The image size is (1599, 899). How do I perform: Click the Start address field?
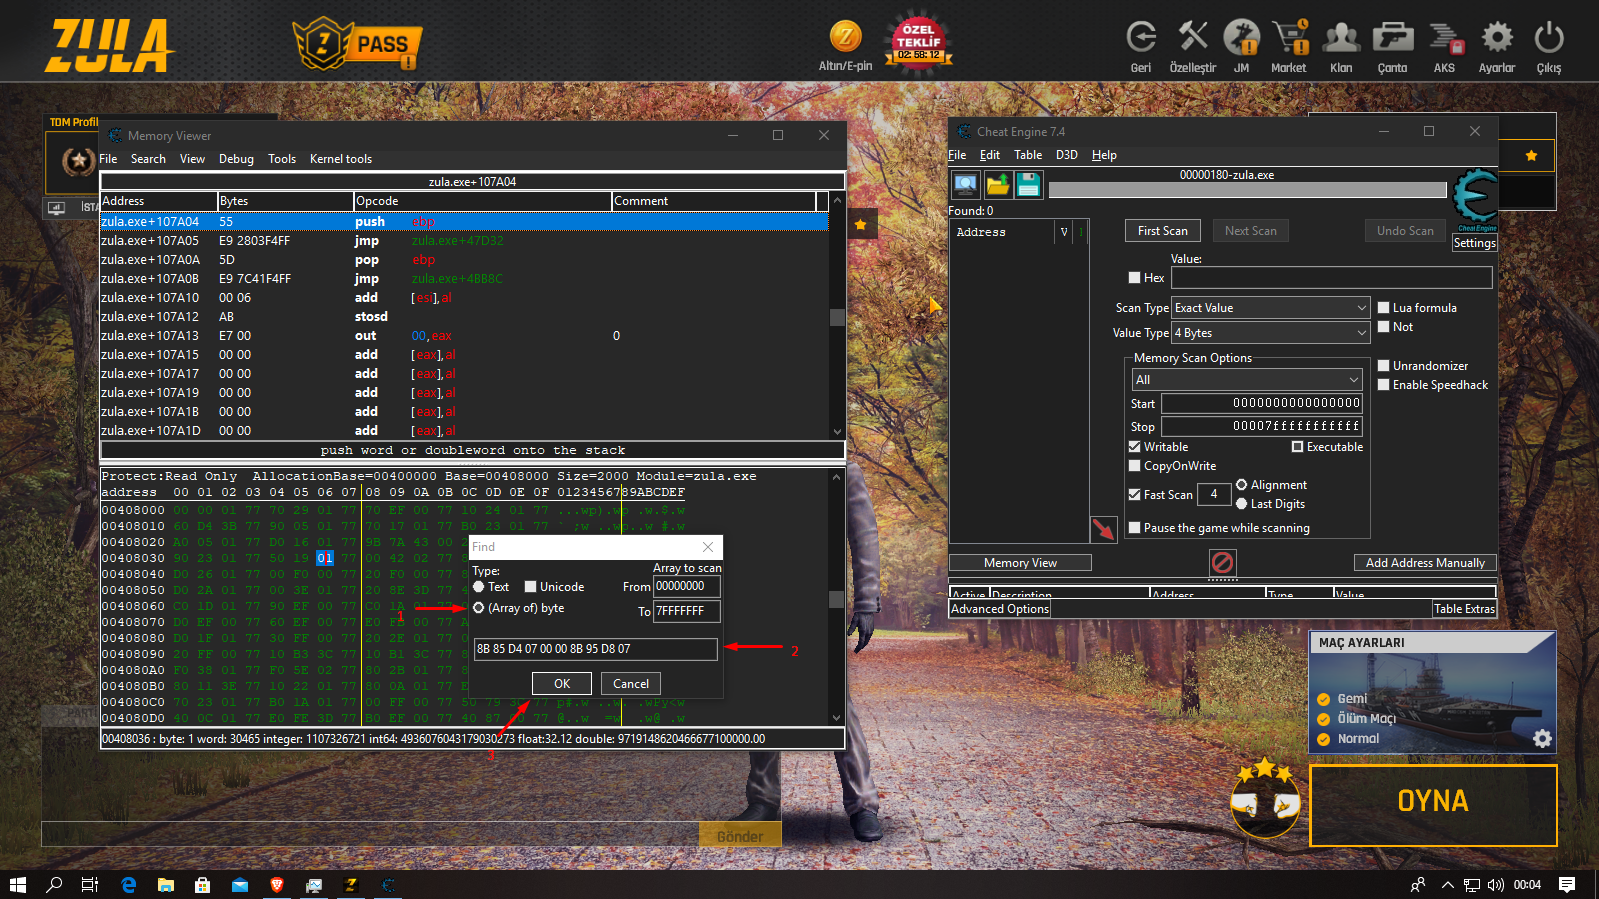1262,403
